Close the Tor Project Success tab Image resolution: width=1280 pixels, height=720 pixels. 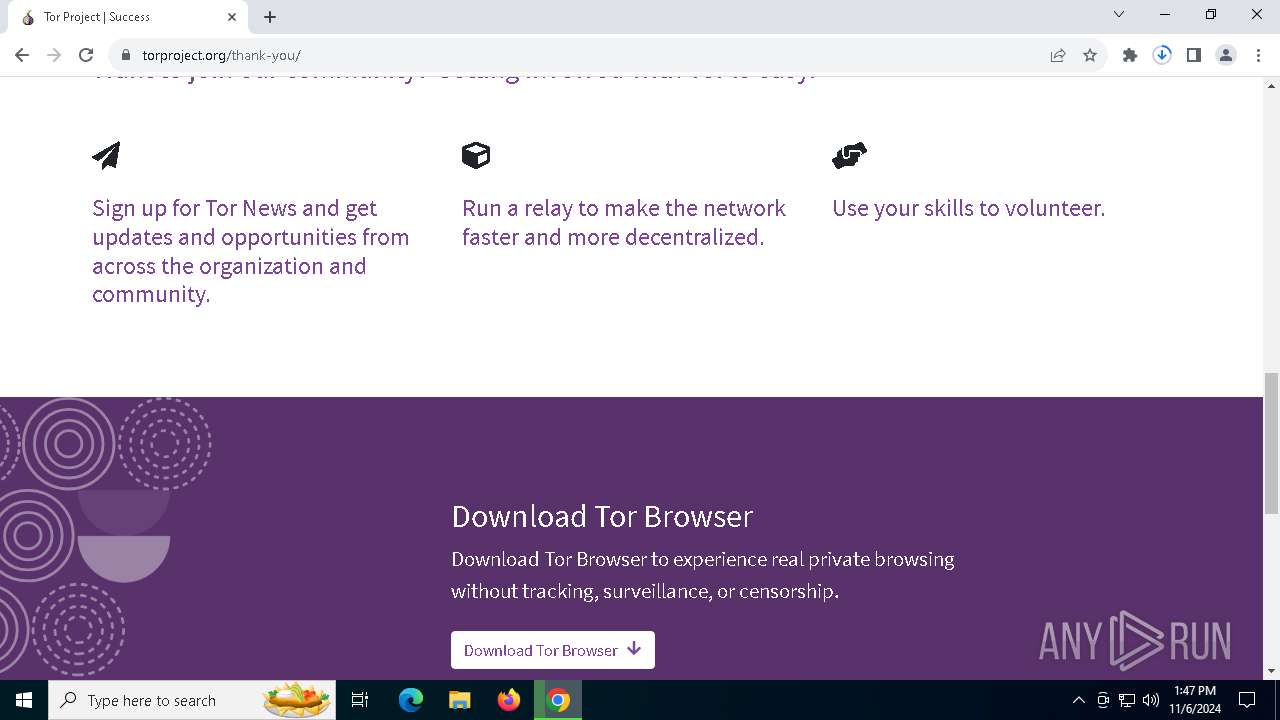point(232,17)
